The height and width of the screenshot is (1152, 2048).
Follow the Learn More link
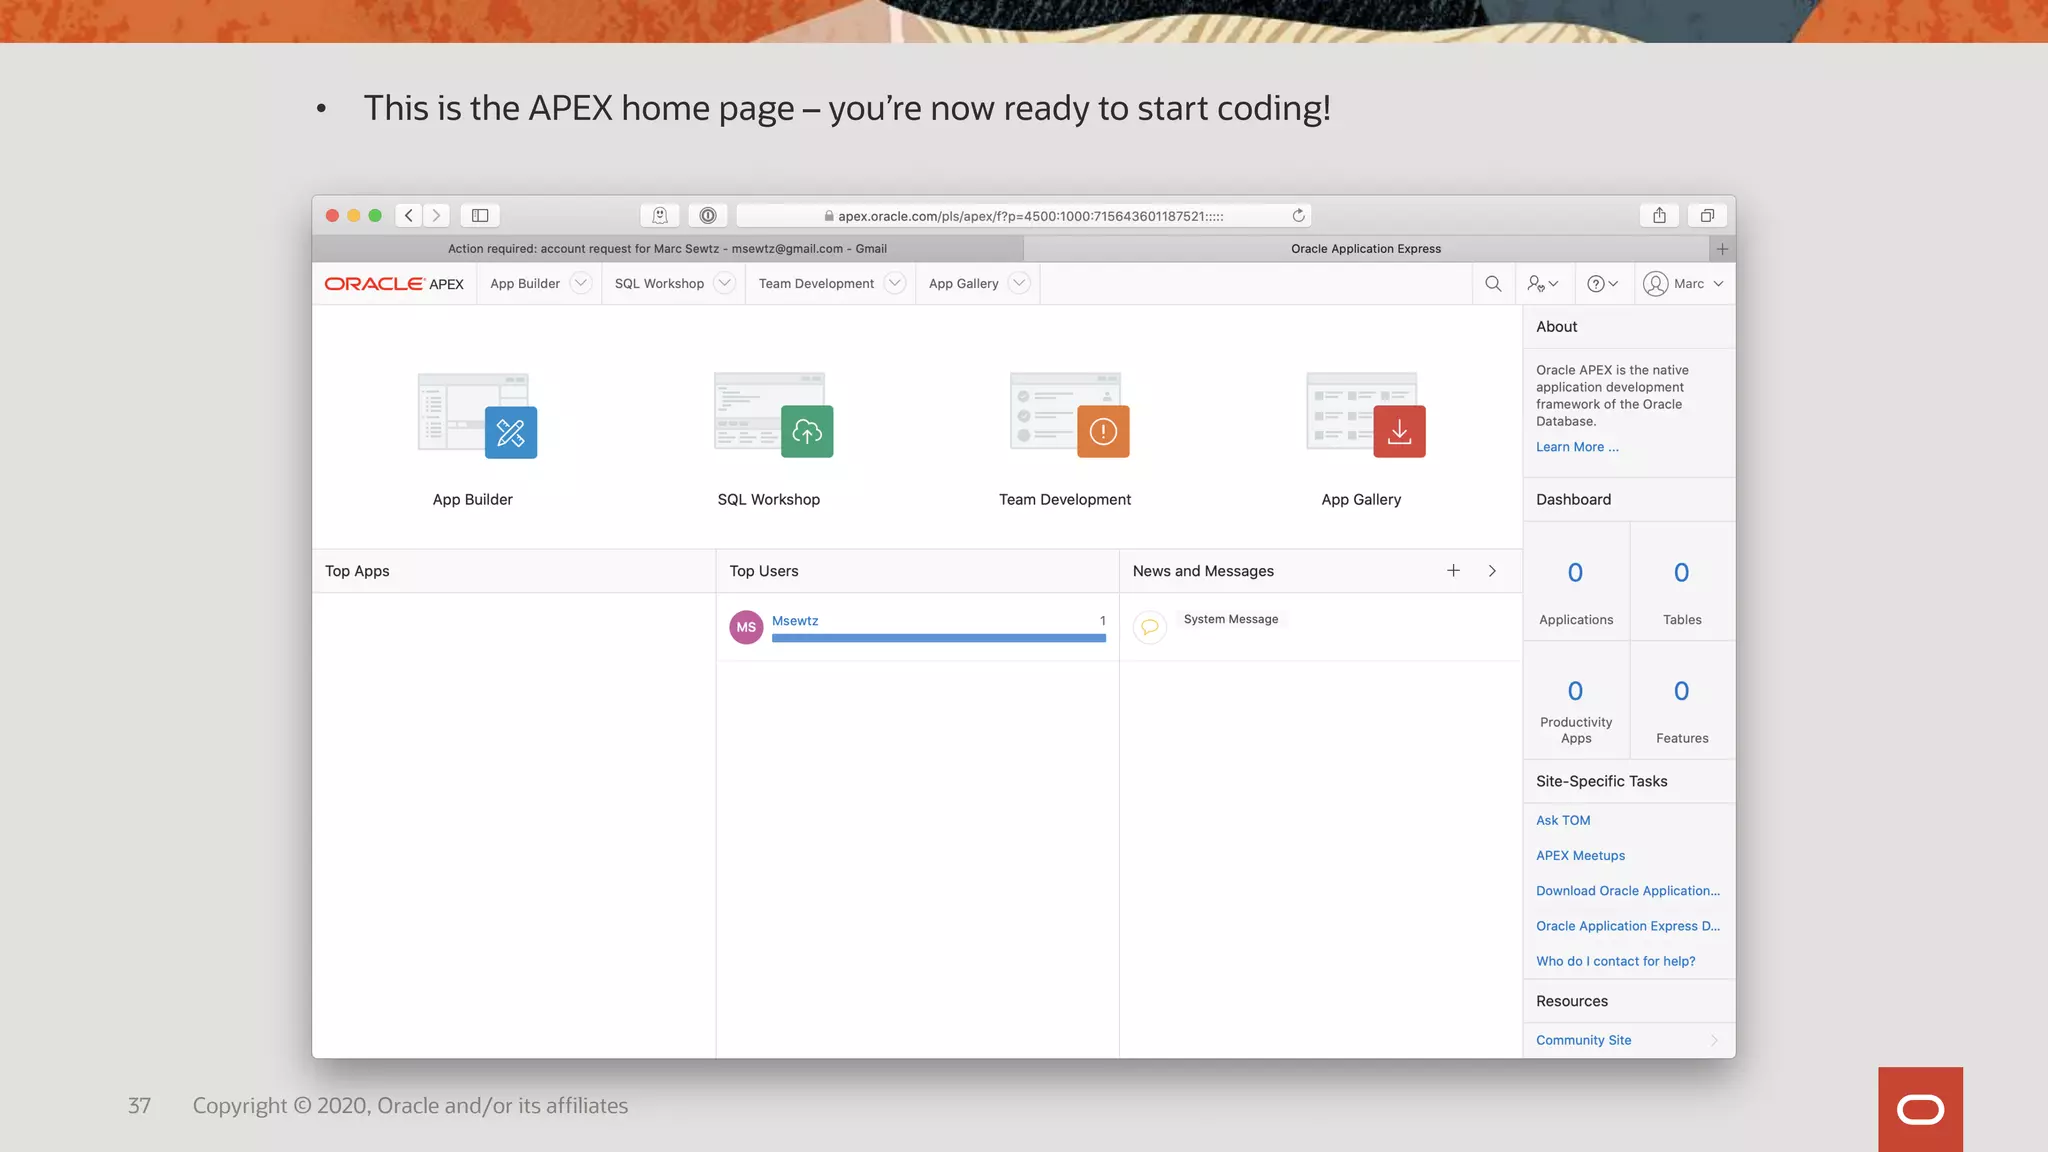pyautogui.click(x=1577, y=447)
